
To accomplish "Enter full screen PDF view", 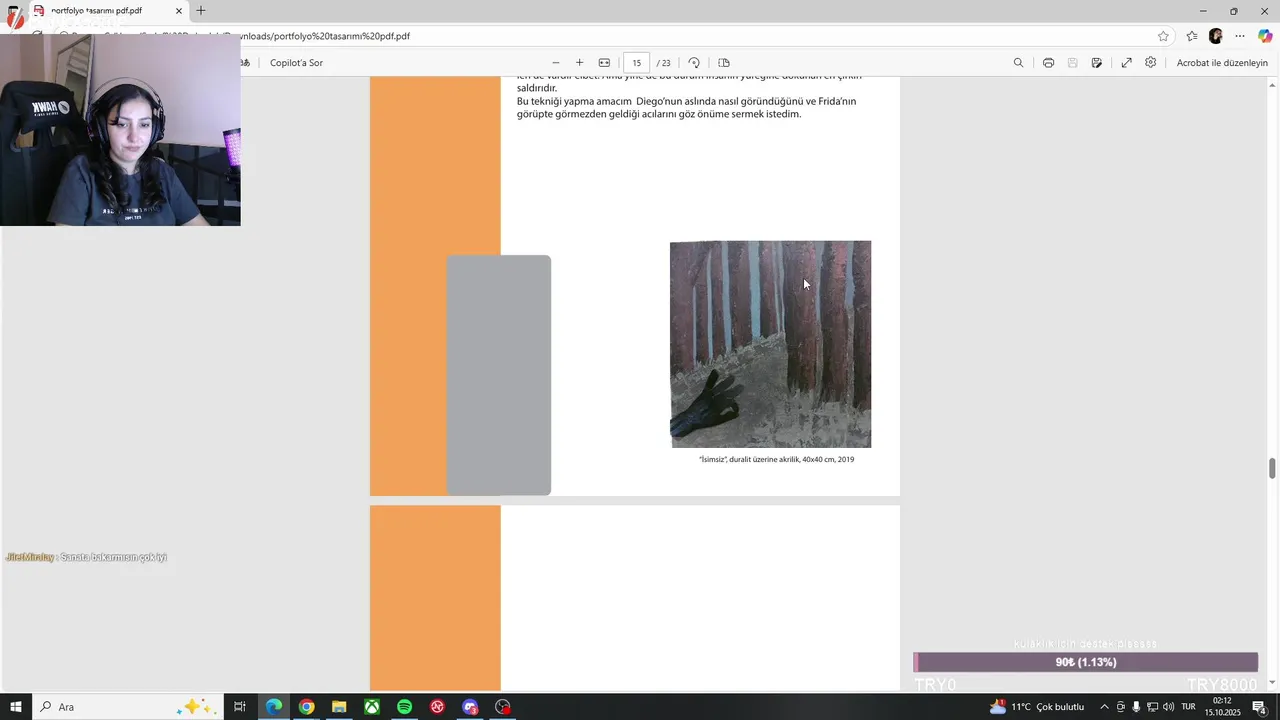I will click(1126, 63).
